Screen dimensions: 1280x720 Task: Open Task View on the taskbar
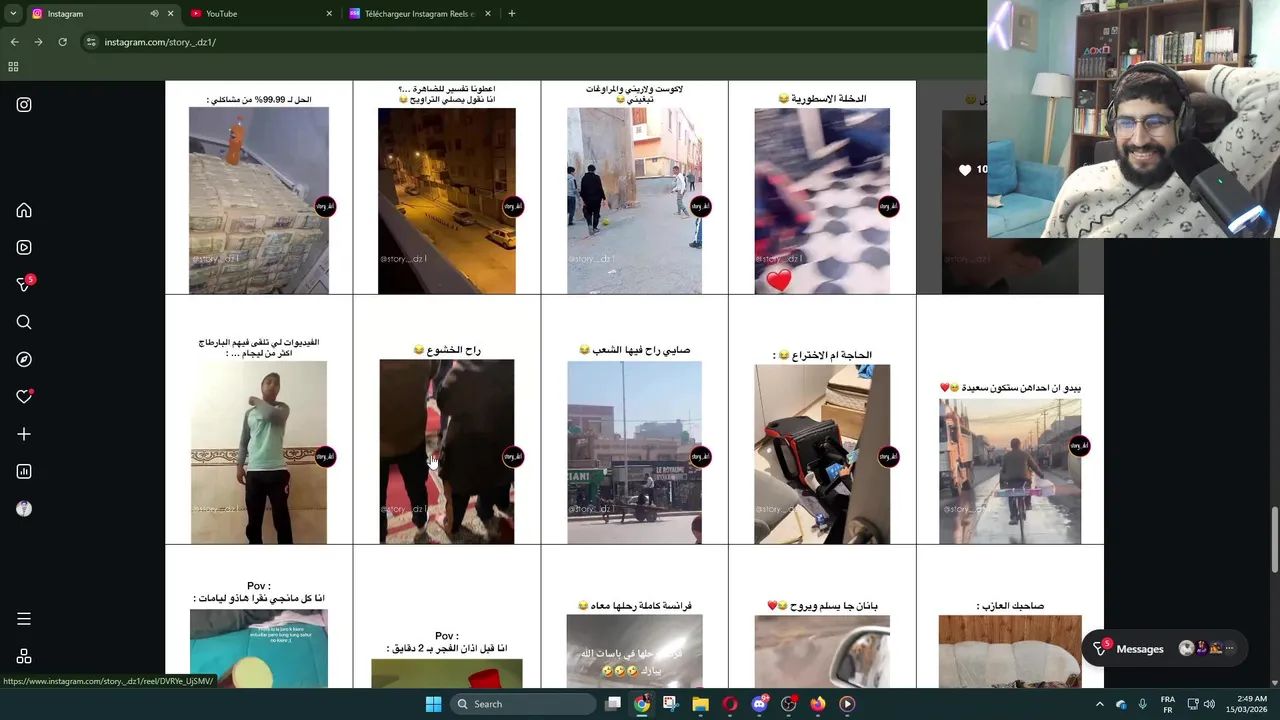(613, 704)
